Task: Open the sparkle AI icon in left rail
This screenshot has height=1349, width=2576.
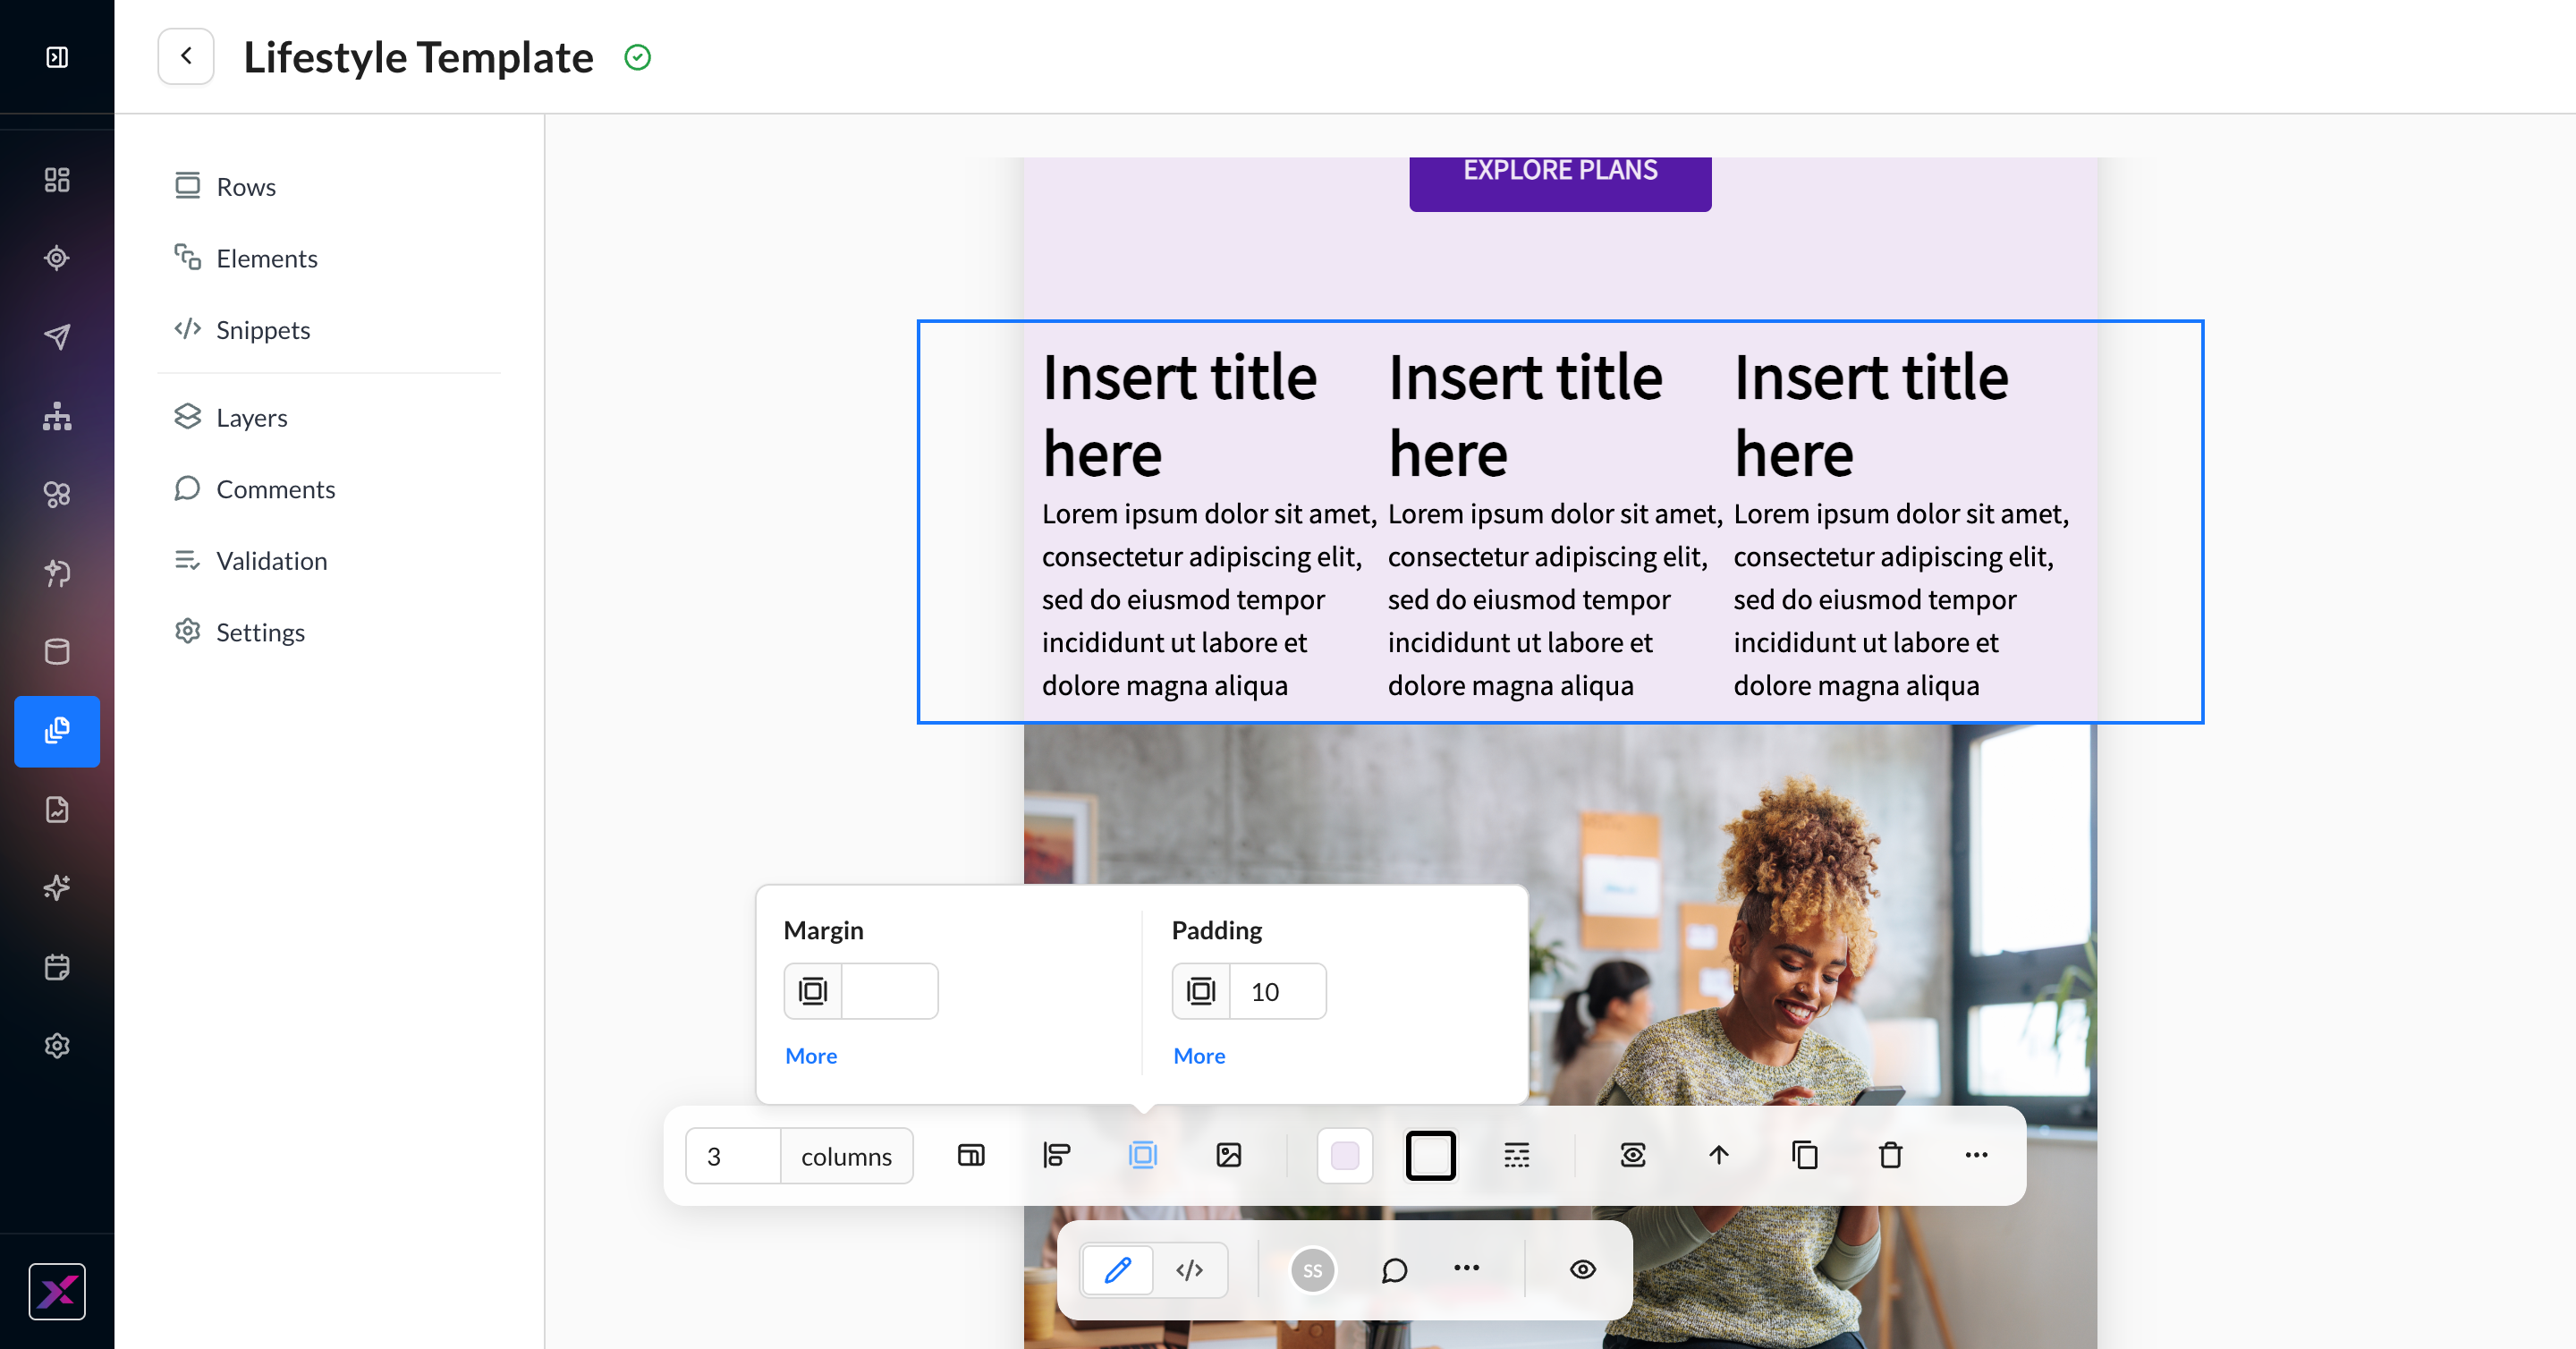Action: tap(57, 888)
